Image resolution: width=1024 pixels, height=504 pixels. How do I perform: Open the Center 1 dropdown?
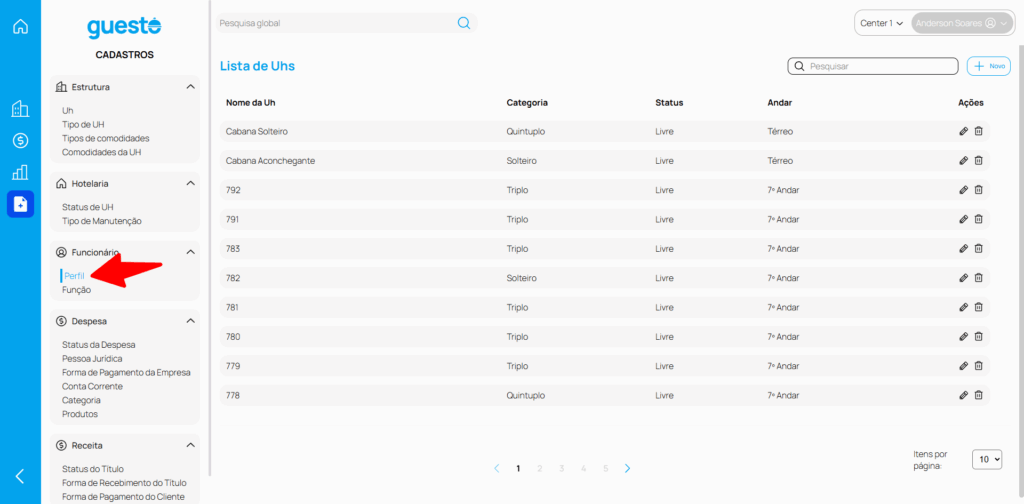coord(881,23)
